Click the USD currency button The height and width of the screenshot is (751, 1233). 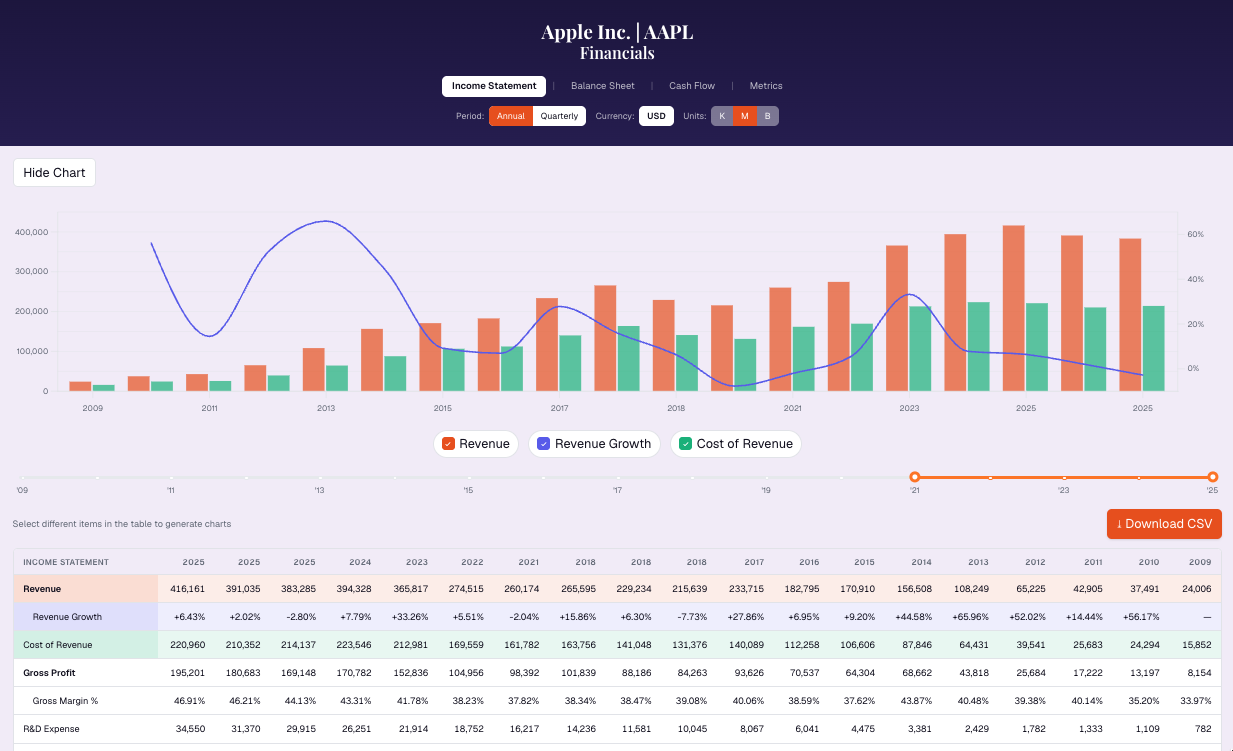pyautogui.click(x=656, y=116)
